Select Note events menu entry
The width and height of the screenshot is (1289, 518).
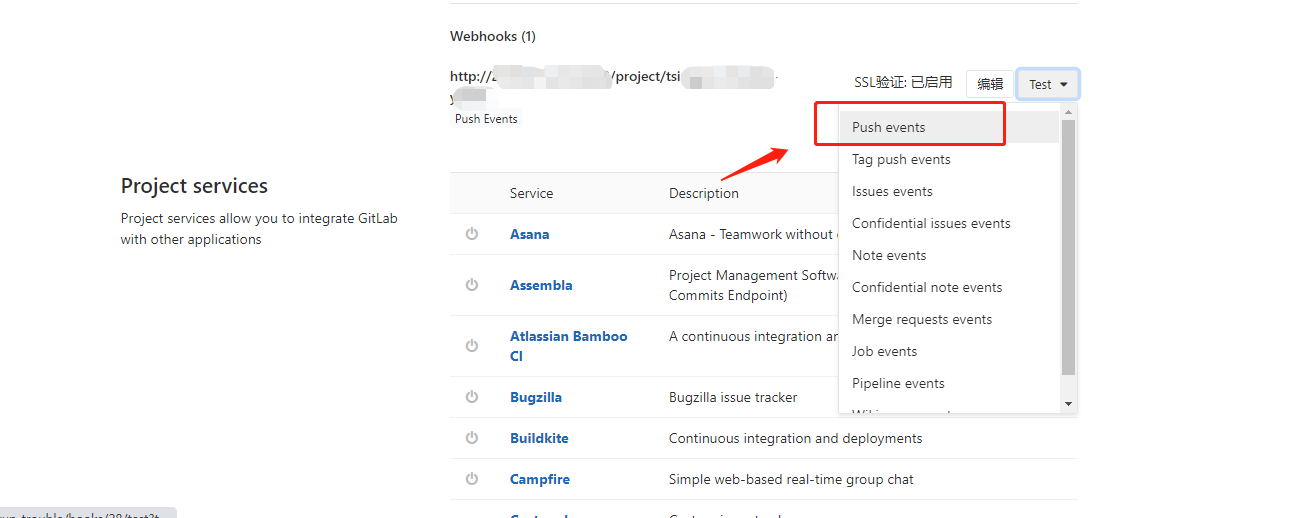click(x=948, y=255)
